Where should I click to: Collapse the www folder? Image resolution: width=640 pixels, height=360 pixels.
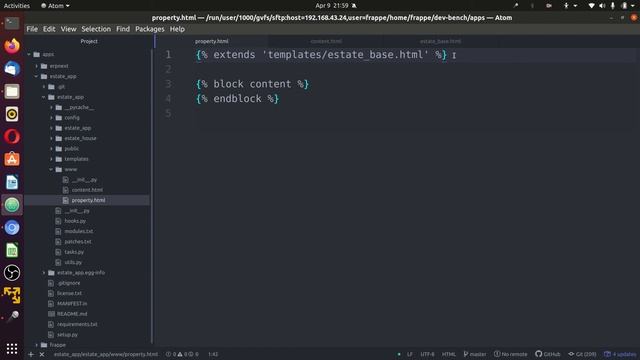pyautogui.click(x=51, y=169)
